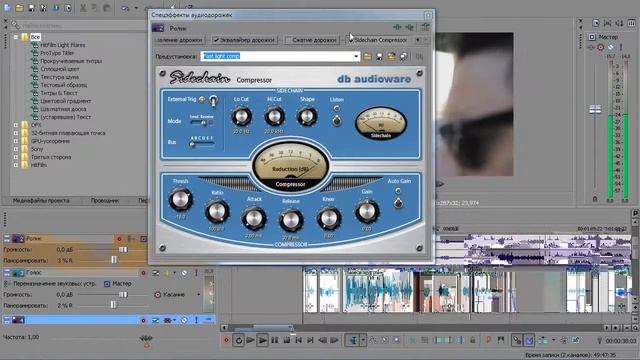Toggle the Auto Gain switch
This screenshot has height=360, width=640.
coord(398,203)
